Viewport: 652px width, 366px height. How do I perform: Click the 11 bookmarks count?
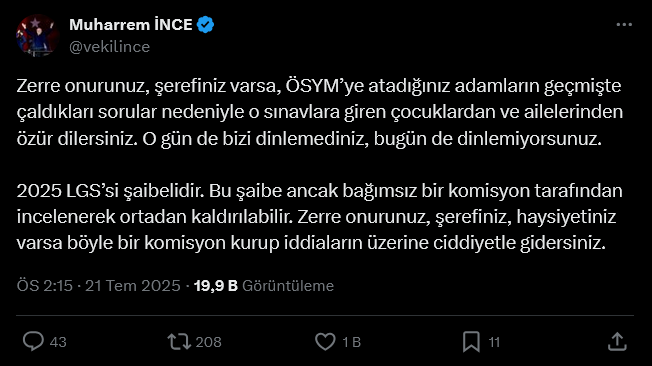[x=494, y=342]
